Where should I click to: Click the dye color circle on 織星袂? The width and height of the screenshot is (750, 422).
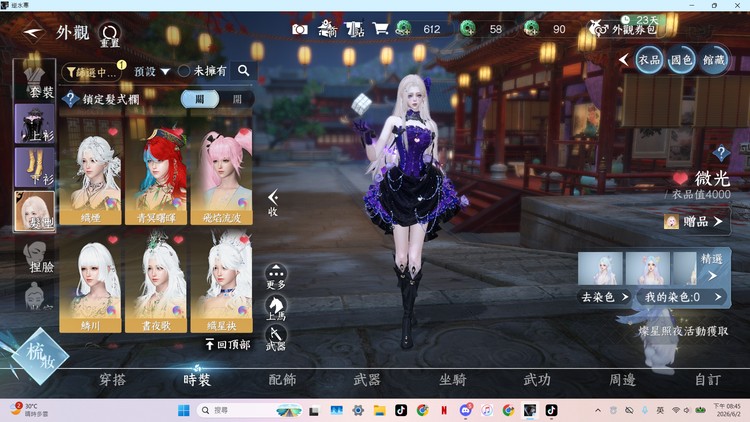pyautogui.click(x=243, y=311)
